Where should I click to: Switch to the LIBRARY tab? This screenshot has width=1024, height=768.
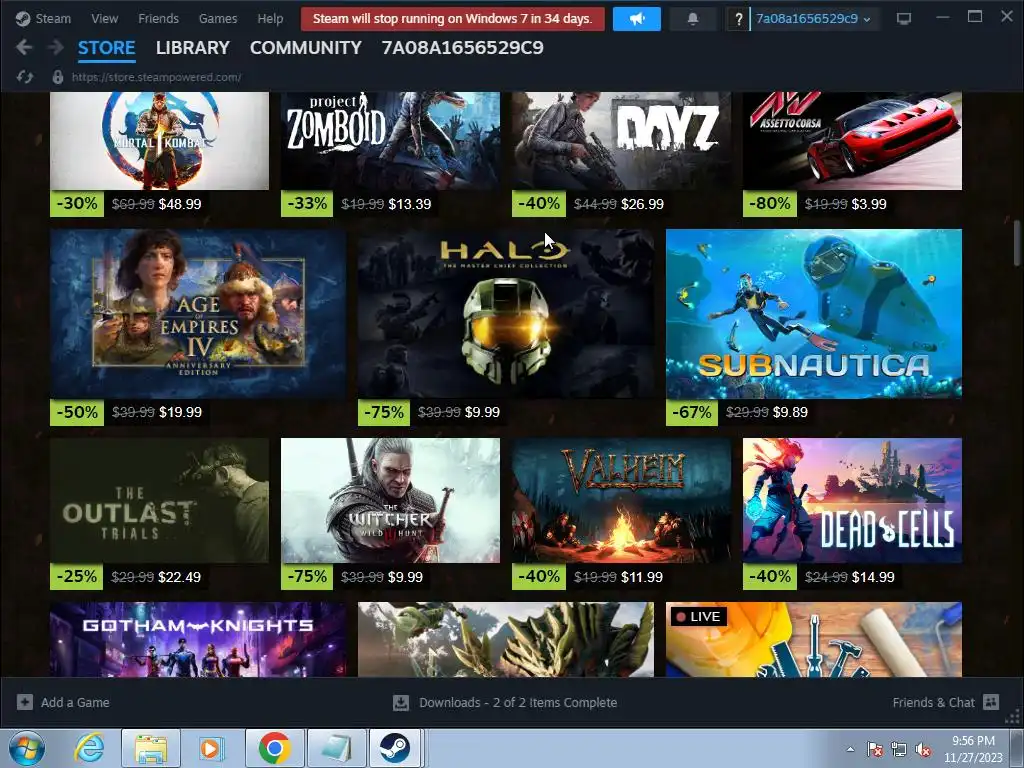[x=193, y=48]
